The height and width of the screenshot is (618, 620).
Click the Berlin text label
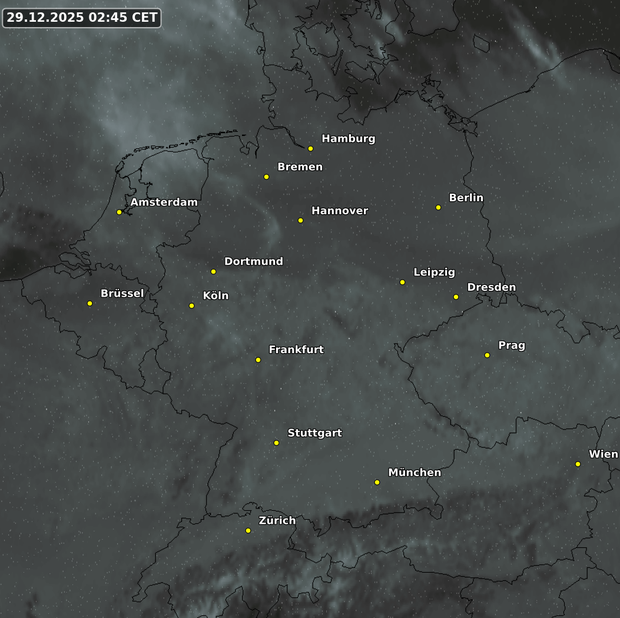tap(466, 198)
